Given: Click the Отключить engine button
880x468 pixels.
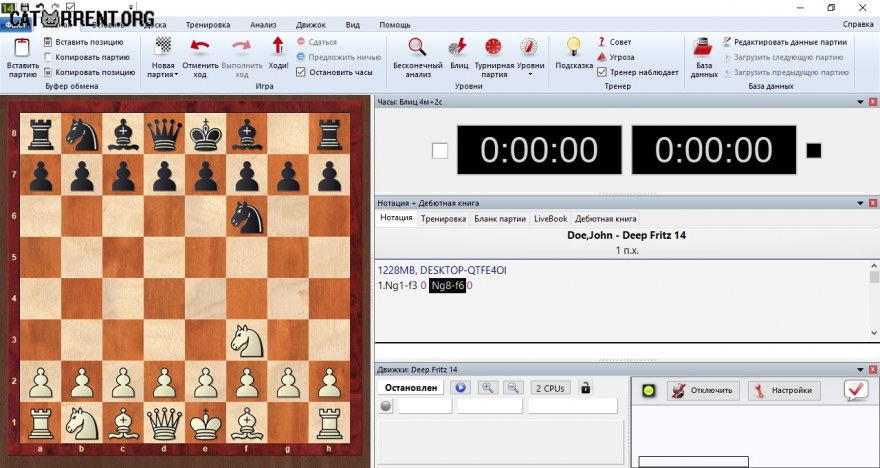Looking at the screenshot, I should click(x=703, y=391).
